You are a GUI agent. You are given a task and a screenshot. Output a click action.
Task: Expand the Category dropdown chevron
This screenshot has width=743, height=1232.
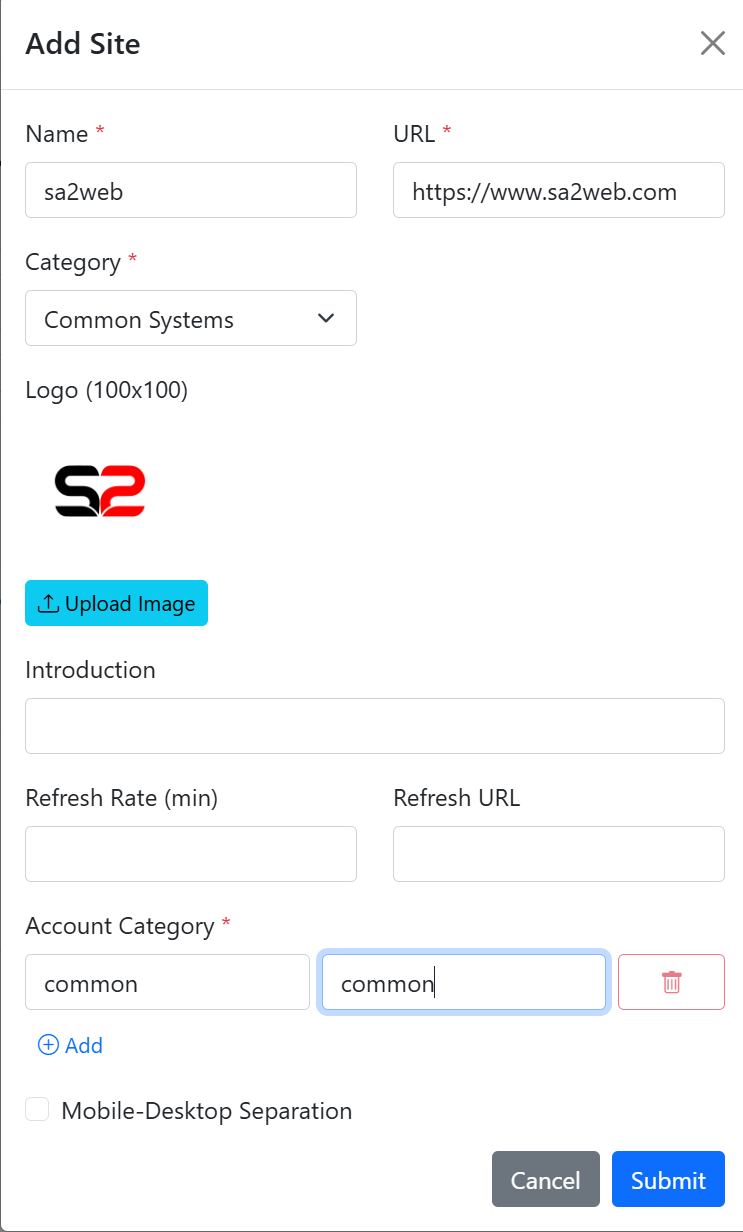click(x=325, y=318)
